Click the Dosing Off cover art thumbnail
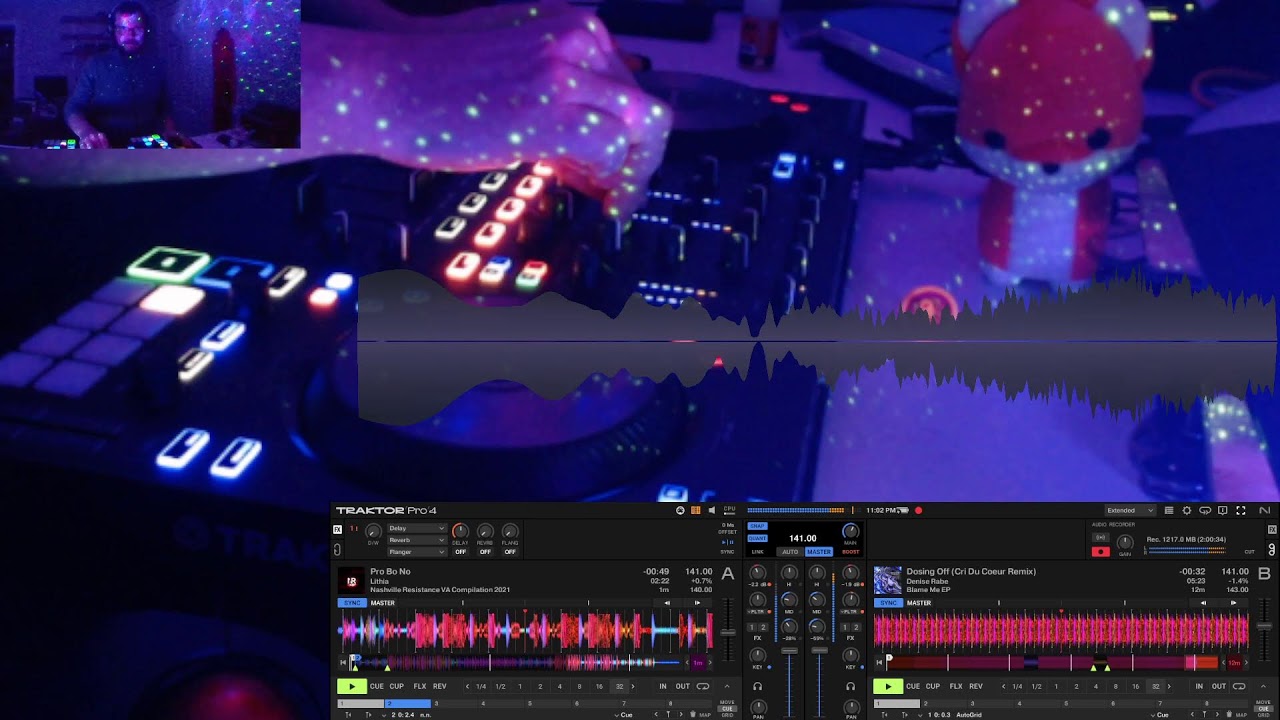 coord(887,580)
